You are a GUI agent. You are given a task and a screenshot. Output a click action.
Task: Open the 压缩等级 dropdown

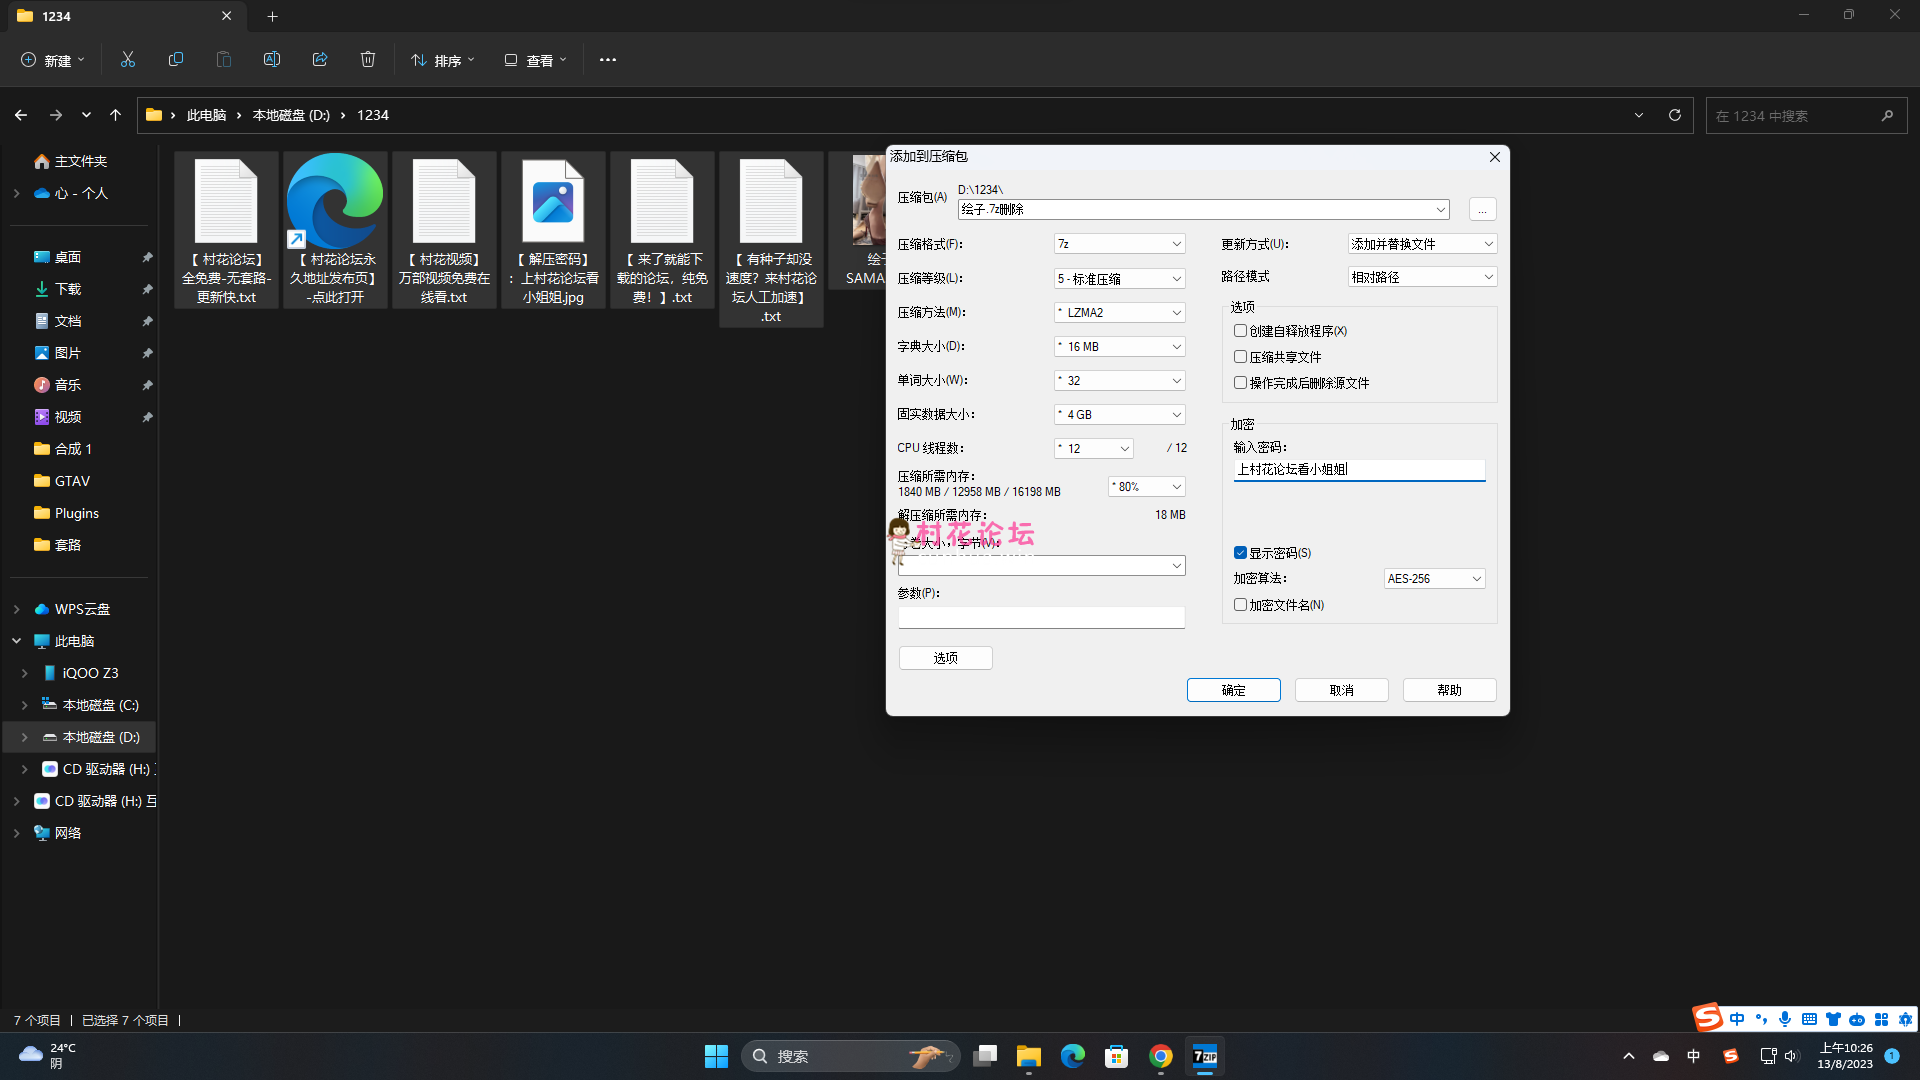tap(1119, 279)
